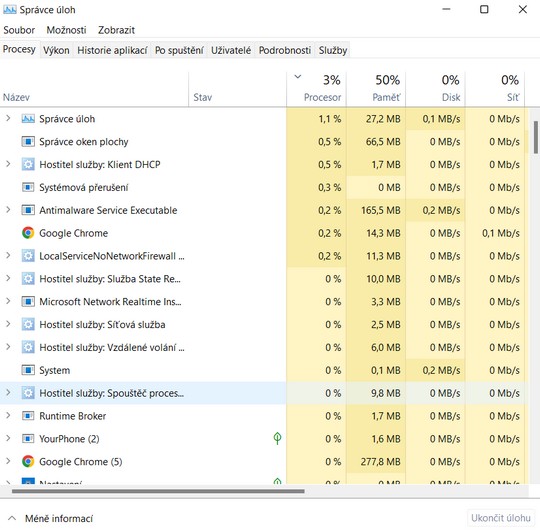Sort by the Procesor column header
Screen dimensions: 540x532
pos(316,89)
